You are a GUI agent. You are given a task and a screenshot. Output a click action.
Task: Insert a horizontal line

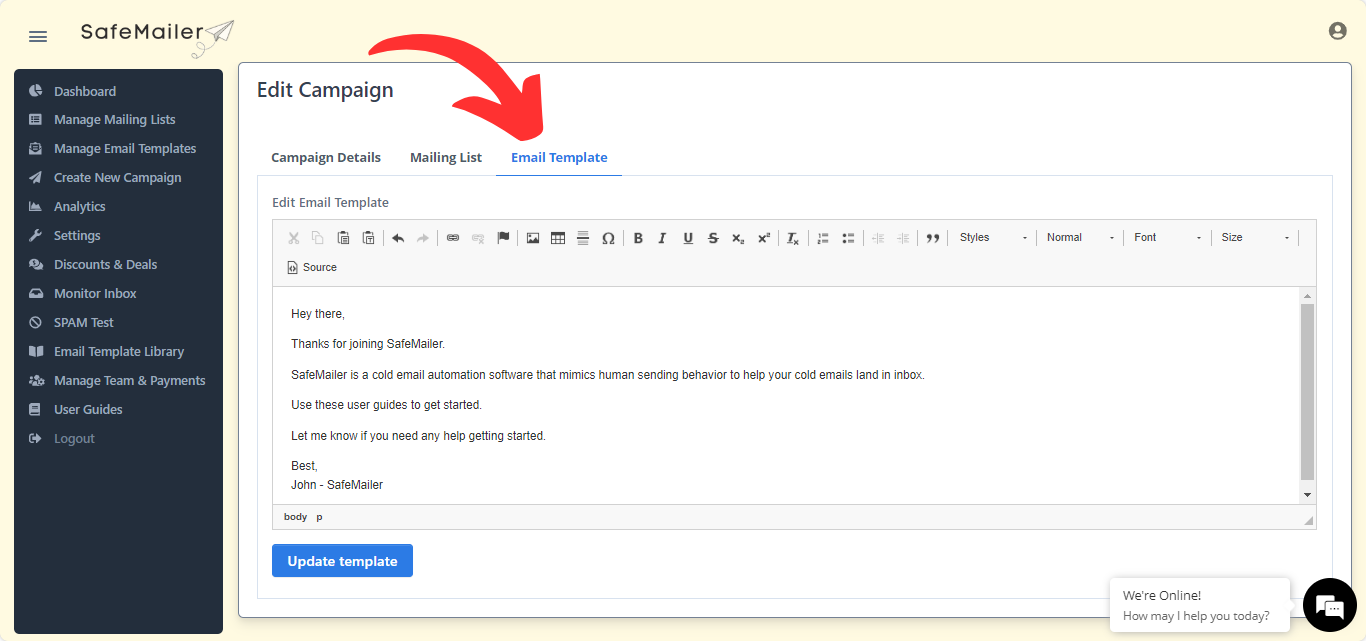(x=583, y=238)
